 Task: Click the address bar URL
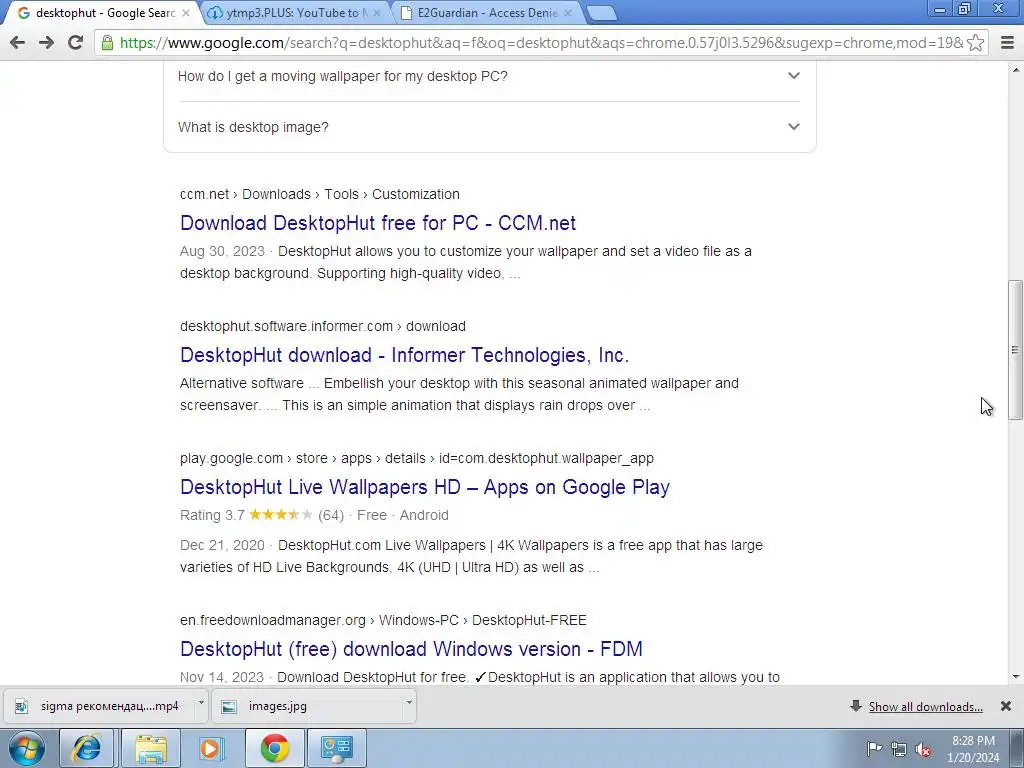coord(541,43)
